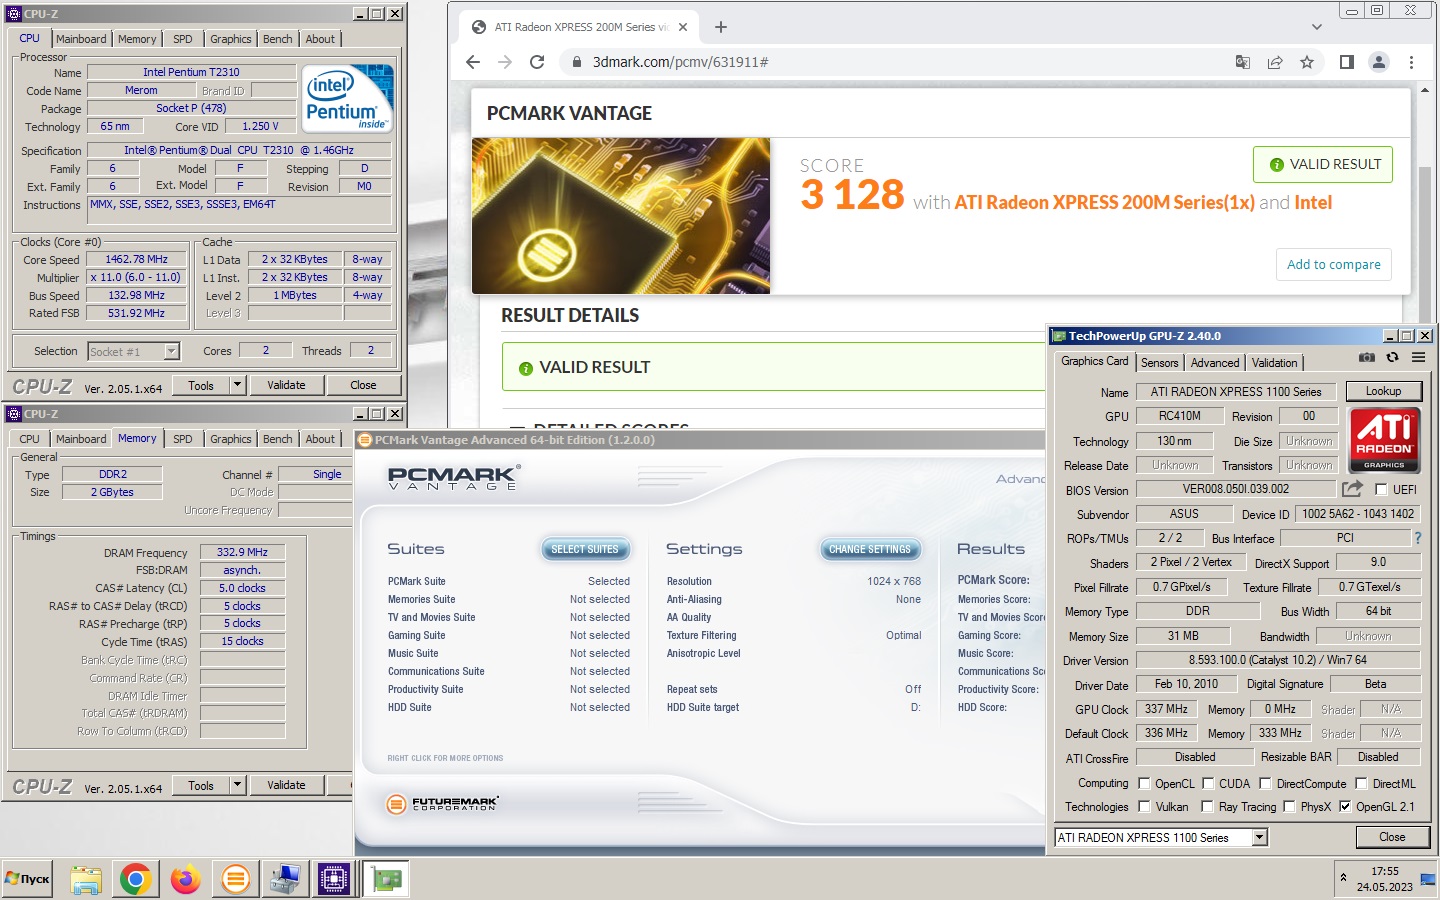The image size is (1440, 900).
Task: Click the Firefox taskbar icon
Action: pyautogui.click(x=185, y=879)
